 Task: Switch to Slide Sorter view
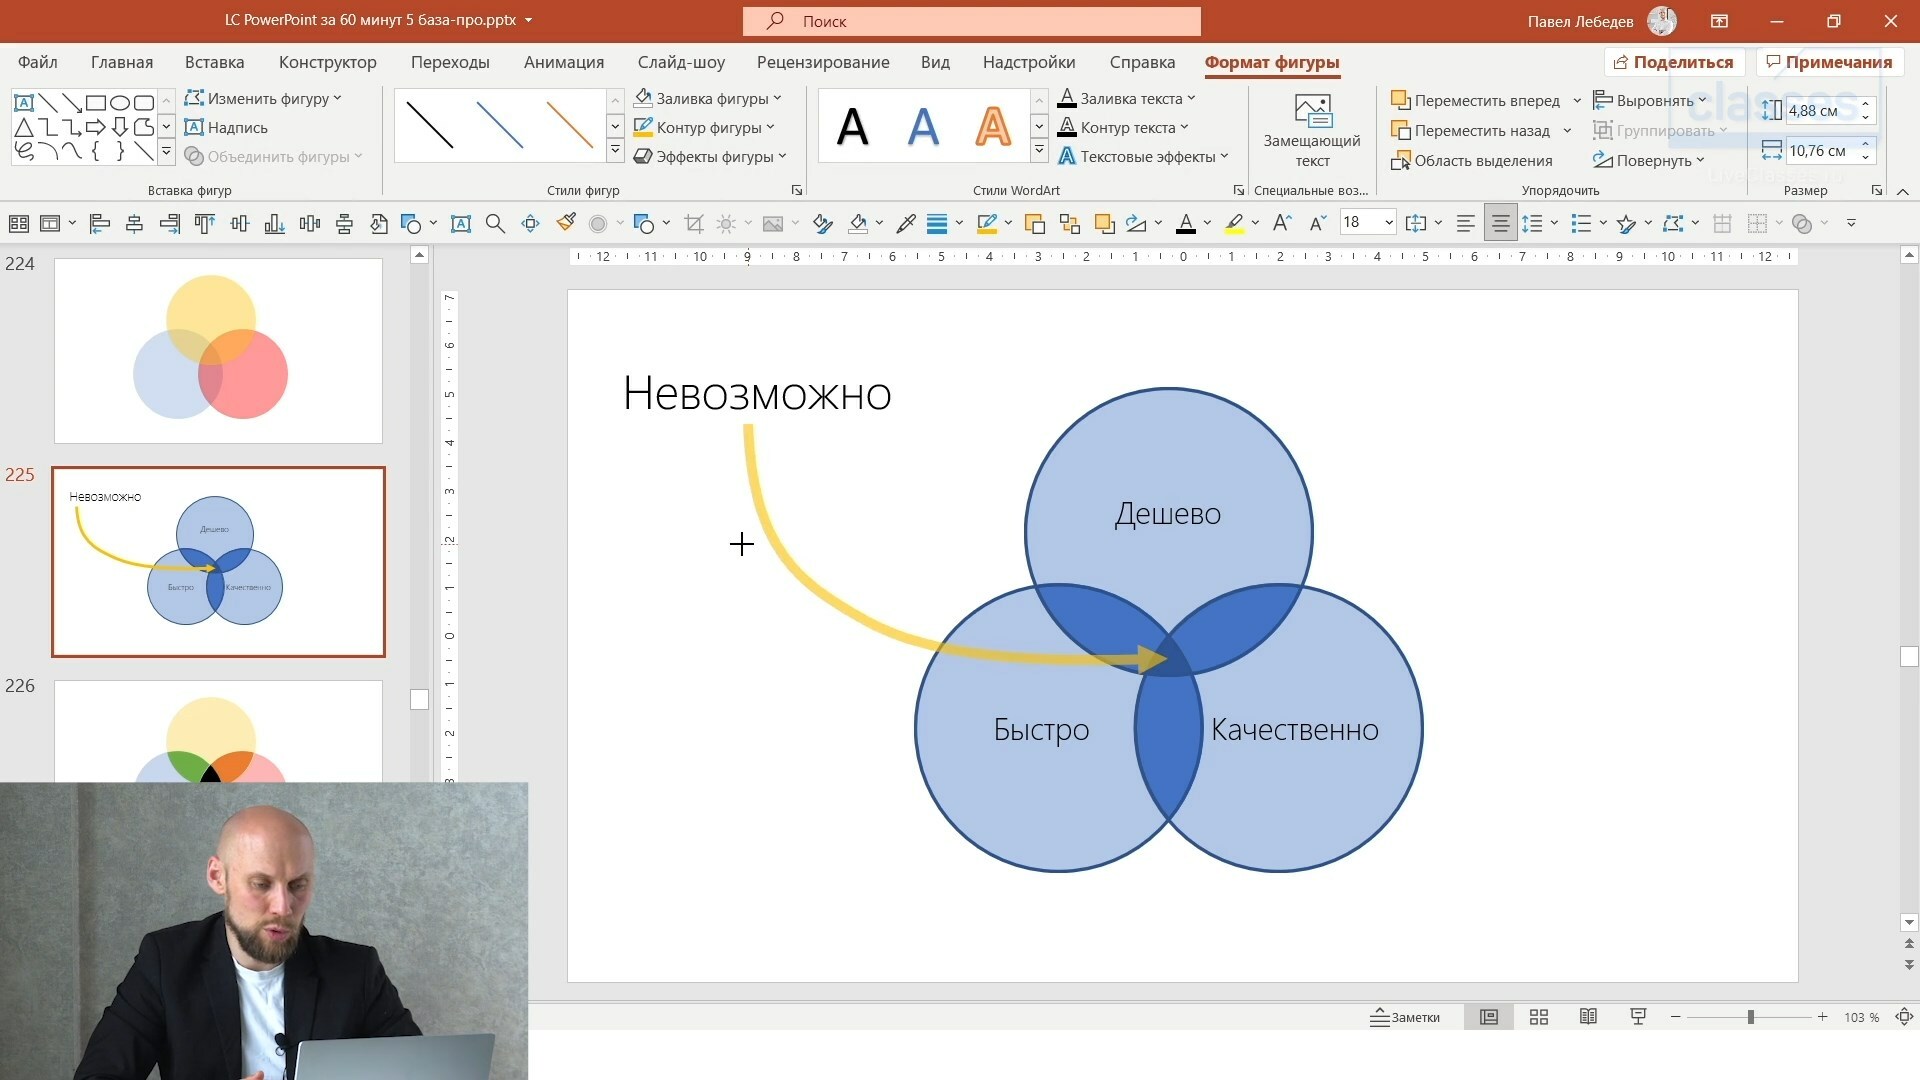(x=1539, y=1017)
